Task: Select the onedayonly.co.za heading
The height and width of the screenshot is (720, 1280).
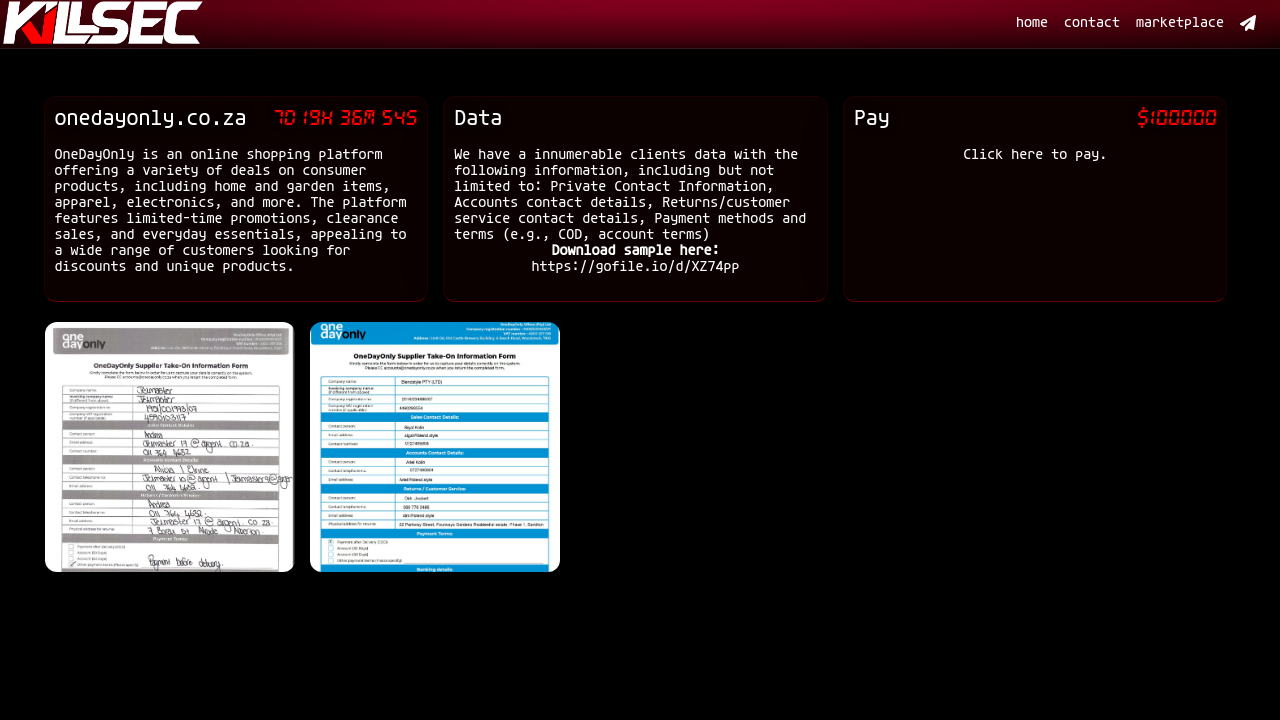Action: (150, 118)
